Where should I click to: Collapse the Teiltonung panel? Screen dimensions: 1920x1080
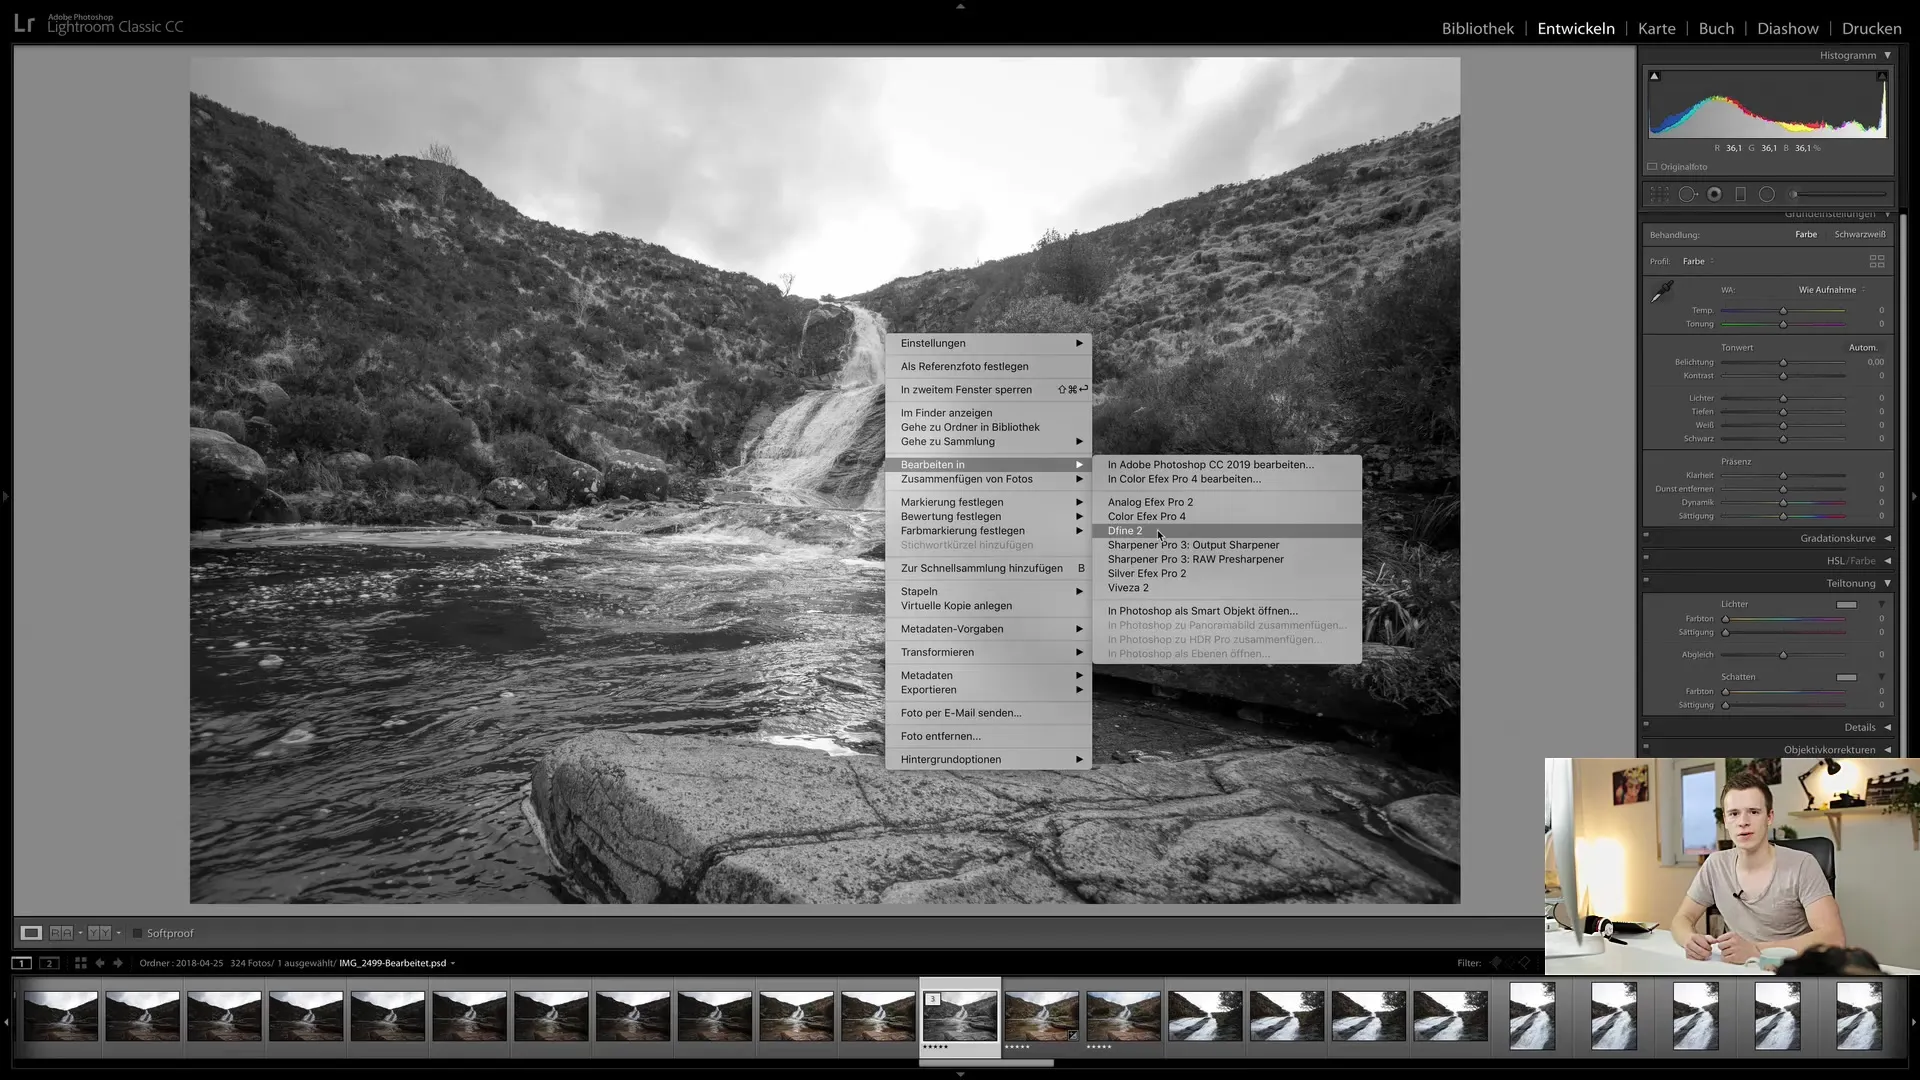1888,583
